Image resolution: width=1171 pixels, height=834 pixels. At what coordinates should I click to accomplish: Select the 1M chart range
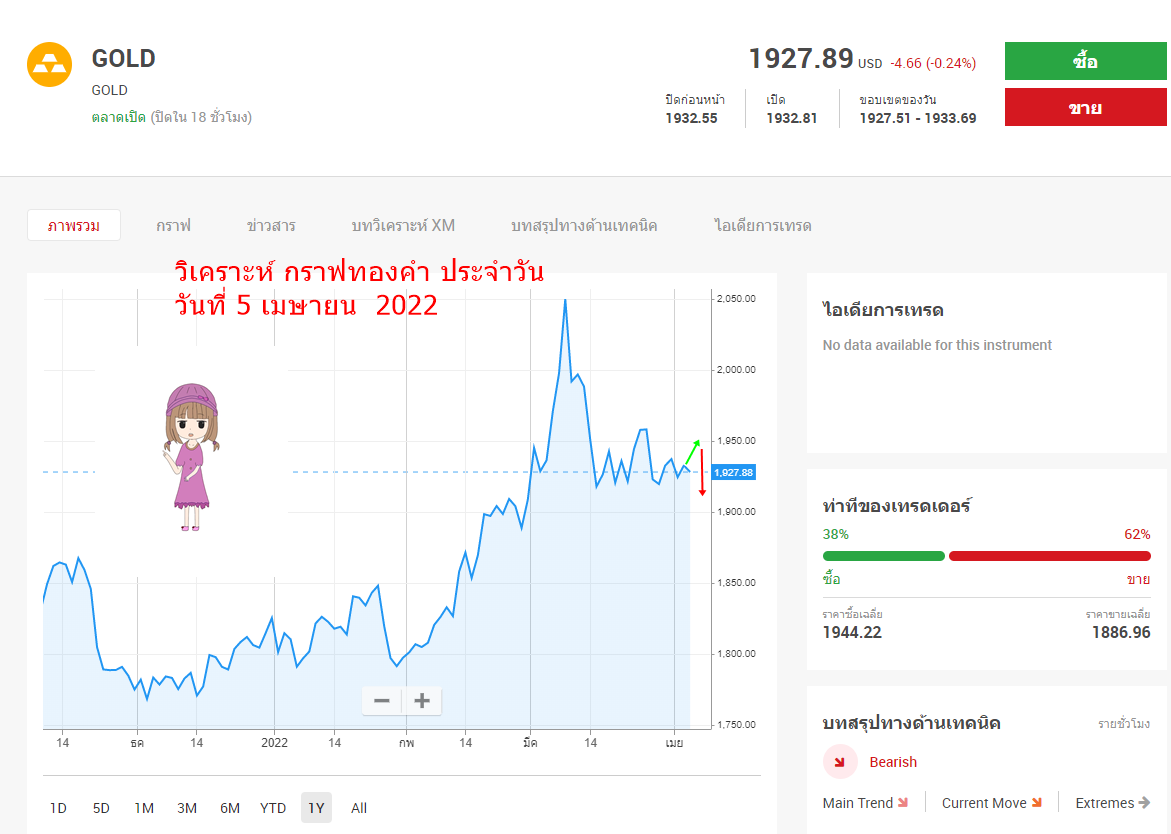pos(144,808)
